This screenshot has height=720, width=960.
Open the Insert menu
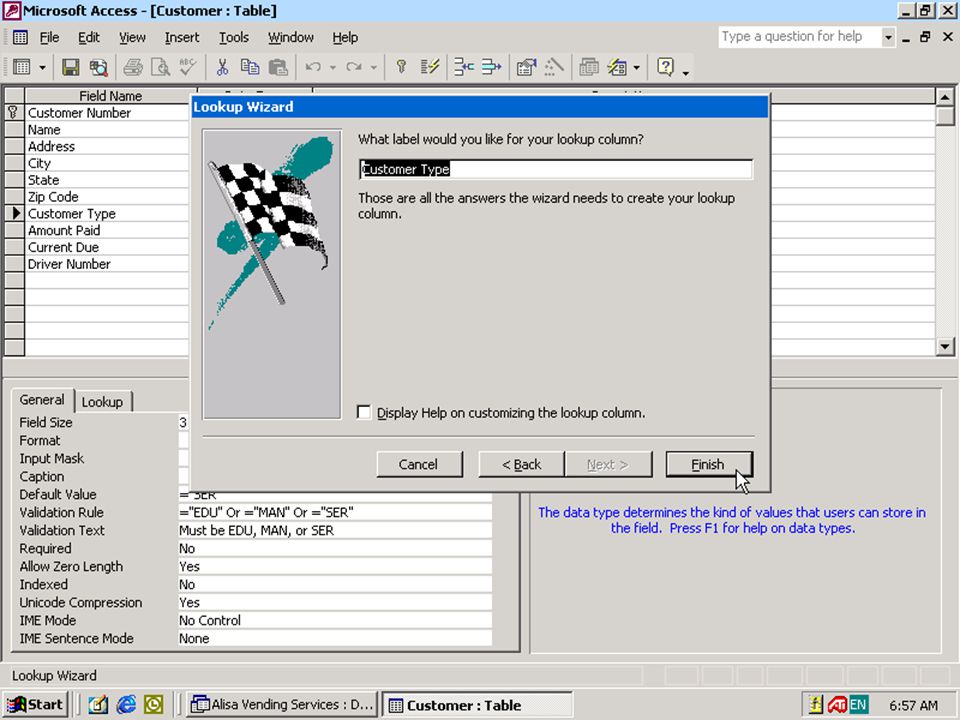(x=182, y=37)
